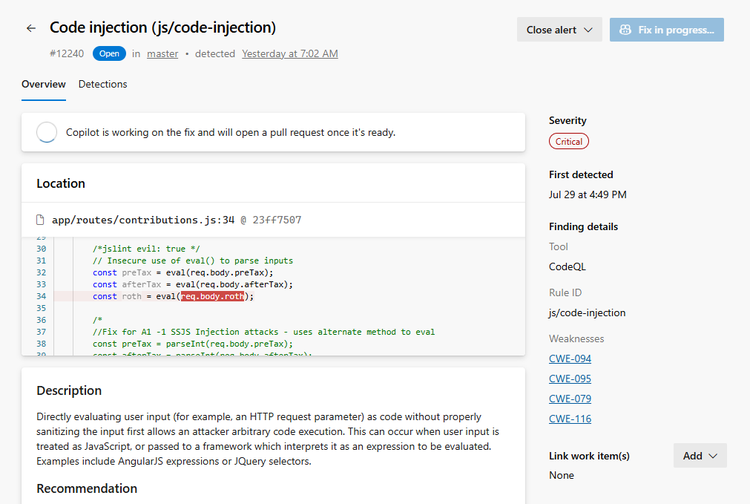Image resolution: width=750 pixels, height=504 pixels.
Task: Open the CWE-095 weakness link
Action: [570, 379]
